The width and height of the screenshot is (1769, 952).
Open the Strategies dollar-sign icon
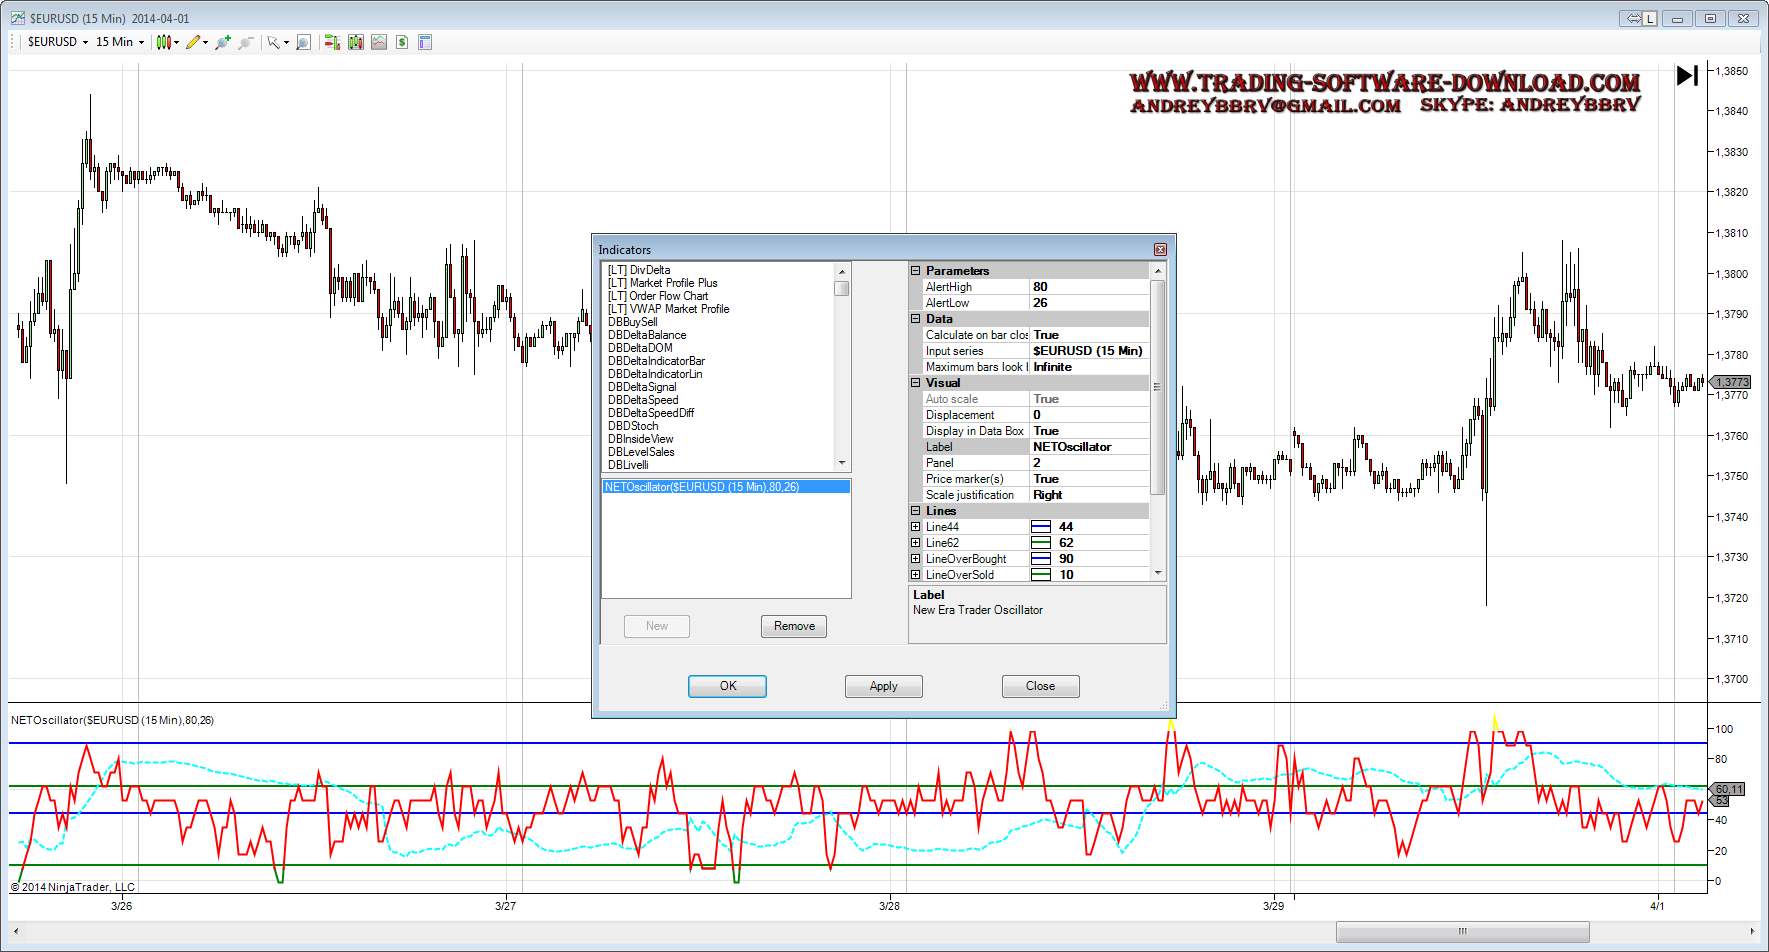click(402, 42)
